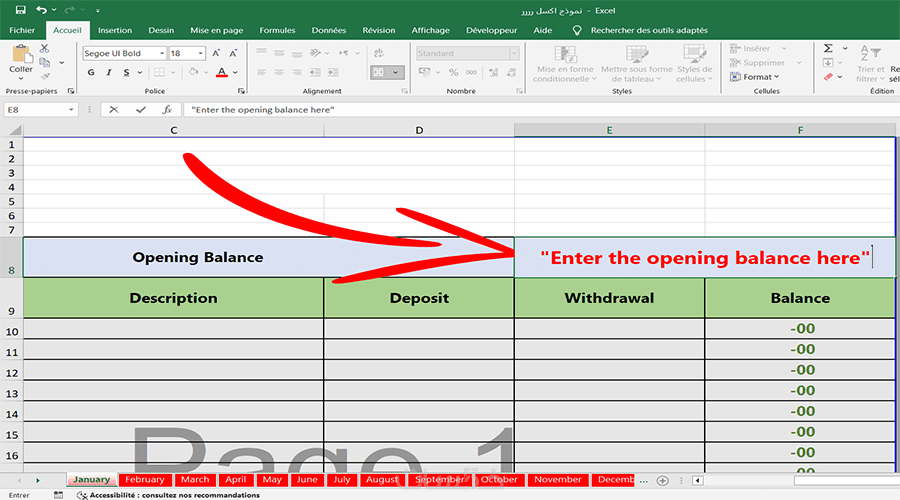
Task: Open the Formules ribbon tab
Action: (x=277, y=30)
